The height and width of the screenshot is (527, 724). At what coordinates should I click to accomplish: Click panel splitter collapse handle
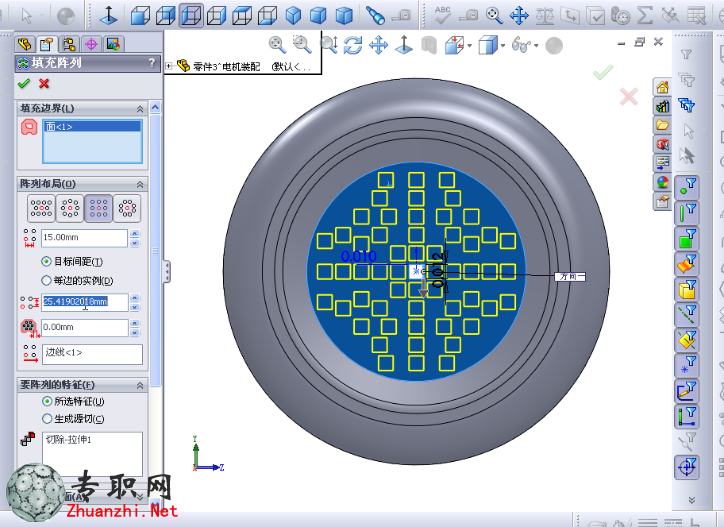pos(167,272)
